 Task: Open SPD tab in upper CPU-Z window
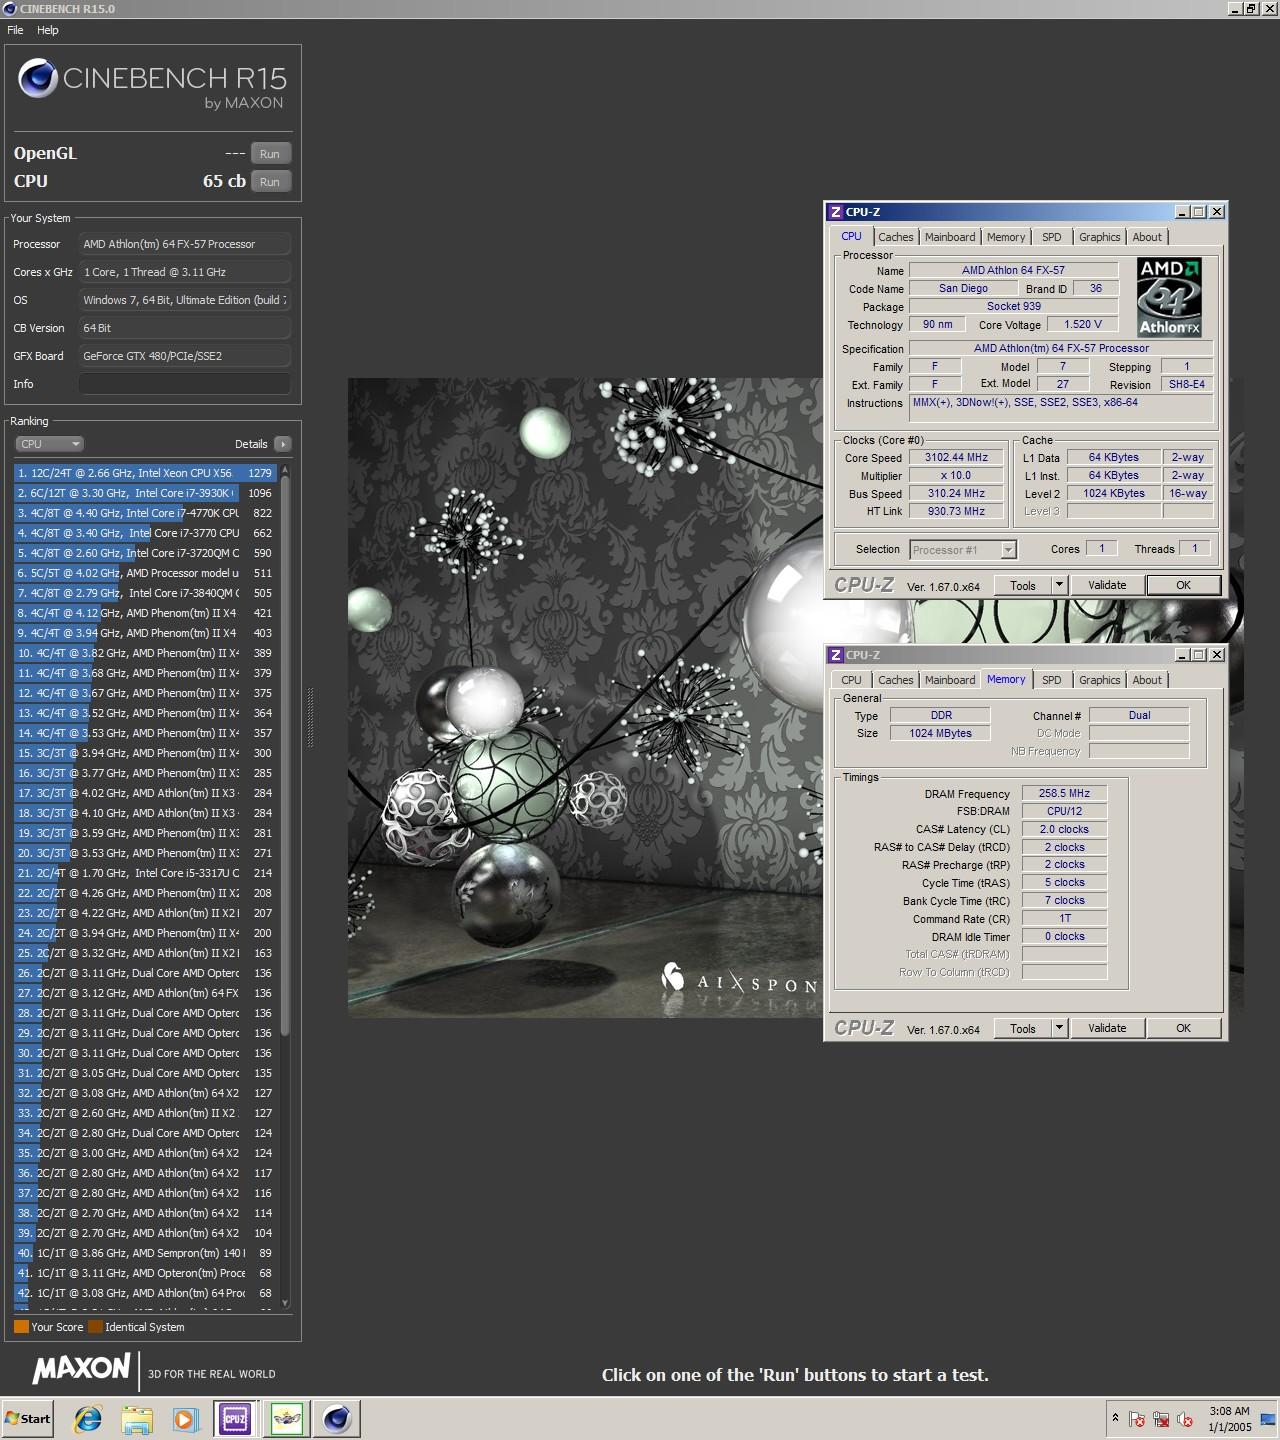click(1052, 237)
